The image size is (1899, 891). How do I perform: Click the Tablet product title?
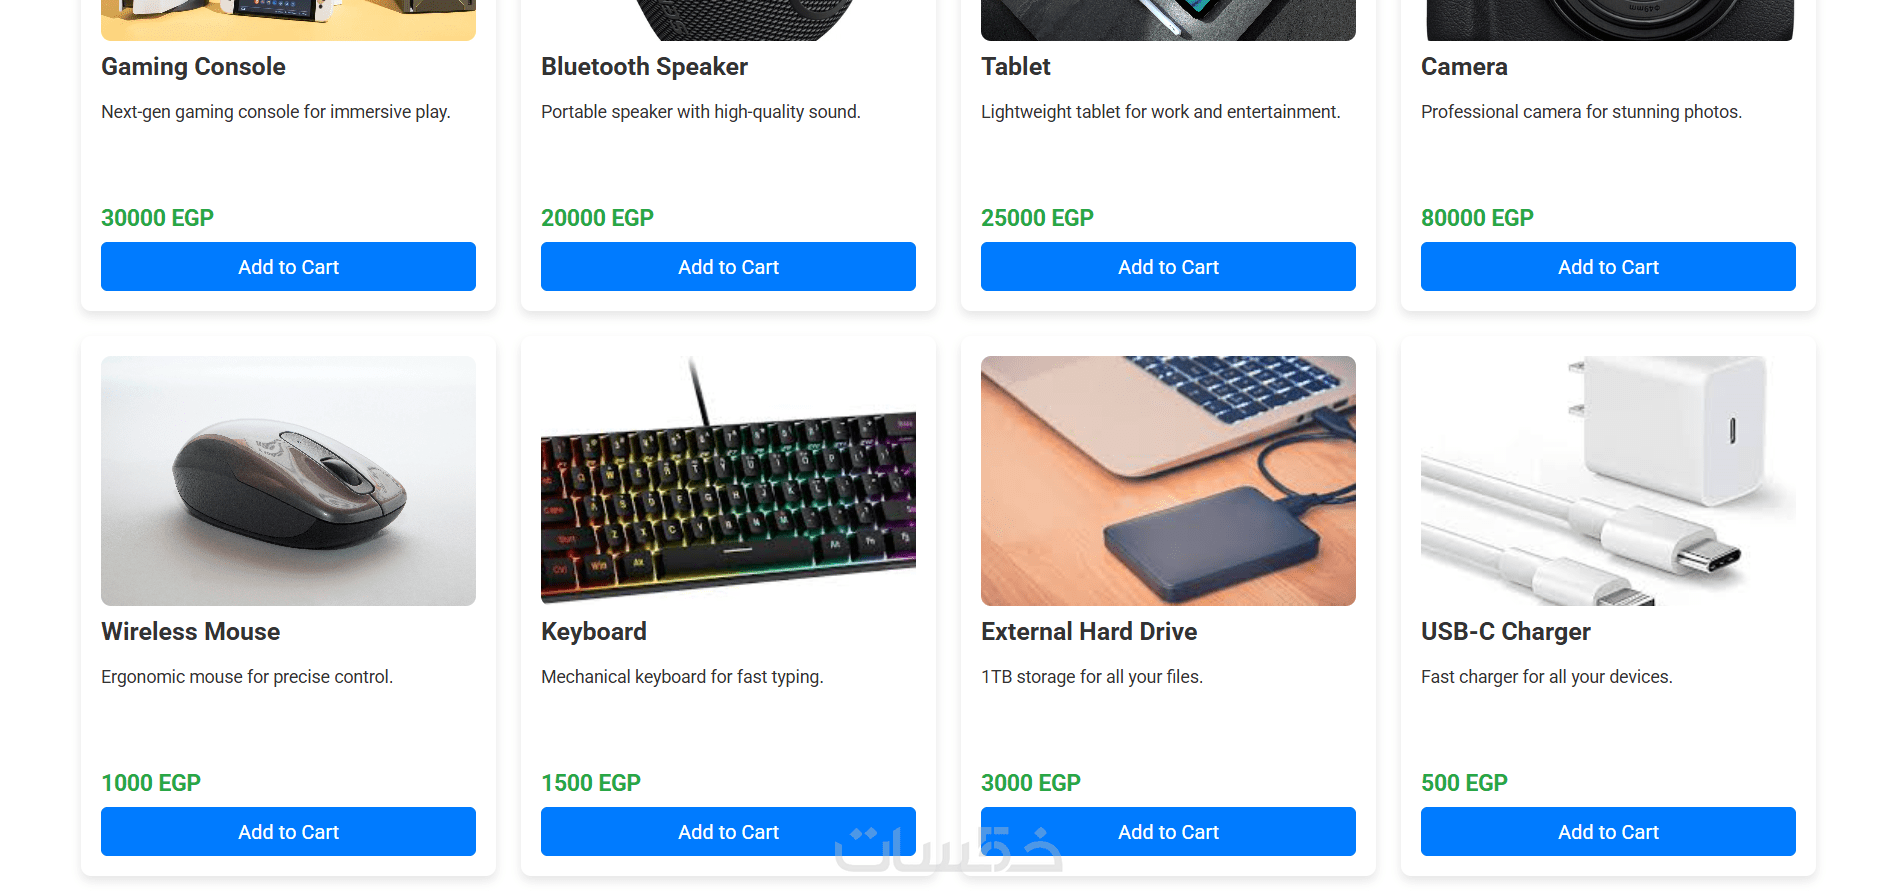point(1015,67)
